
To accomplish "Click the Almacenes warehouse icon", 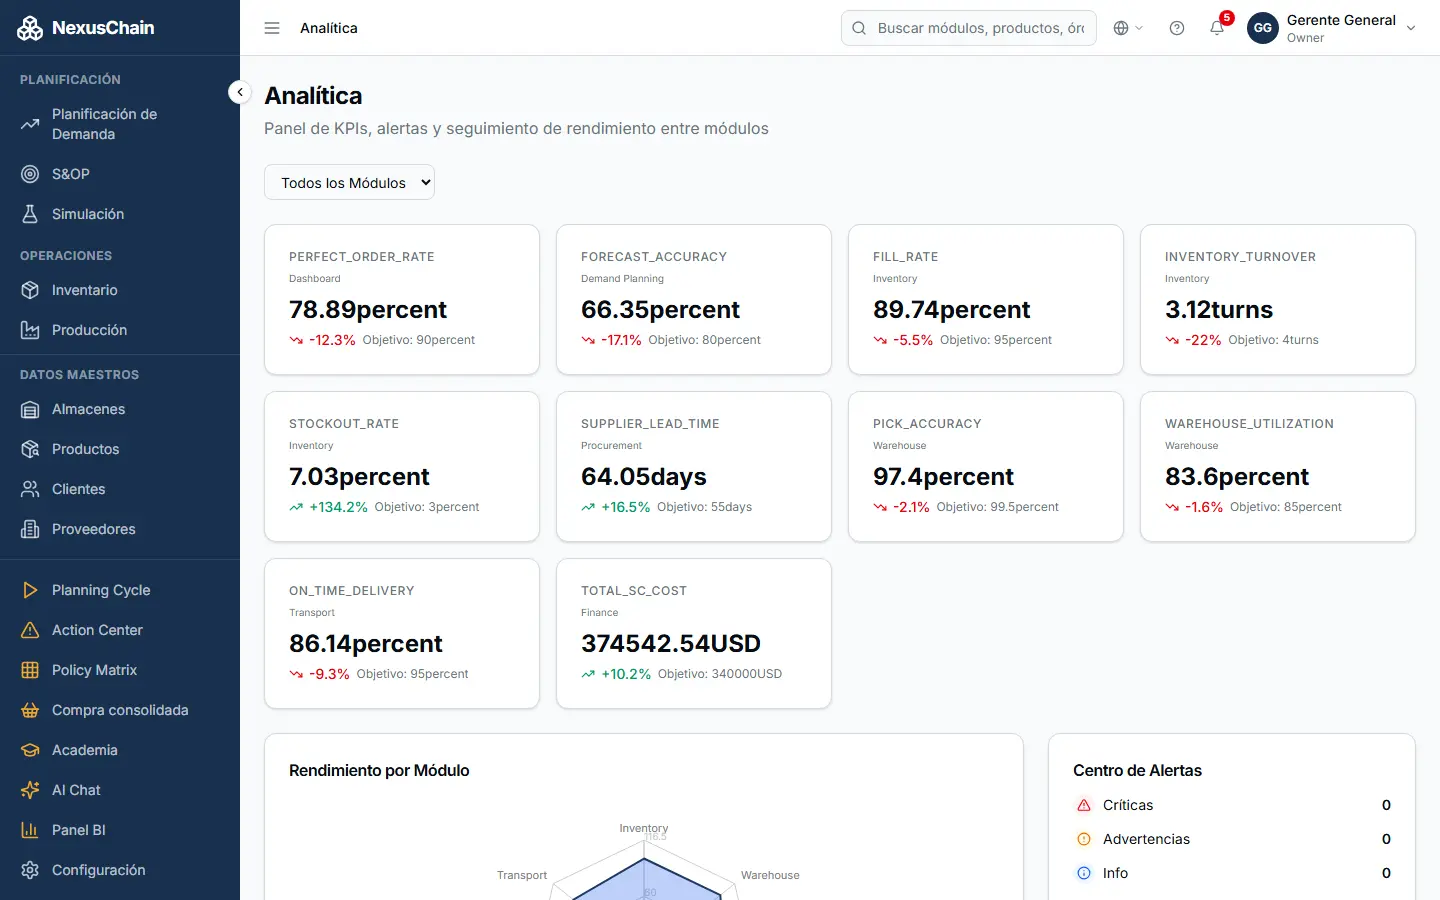I will click(30, 409).
